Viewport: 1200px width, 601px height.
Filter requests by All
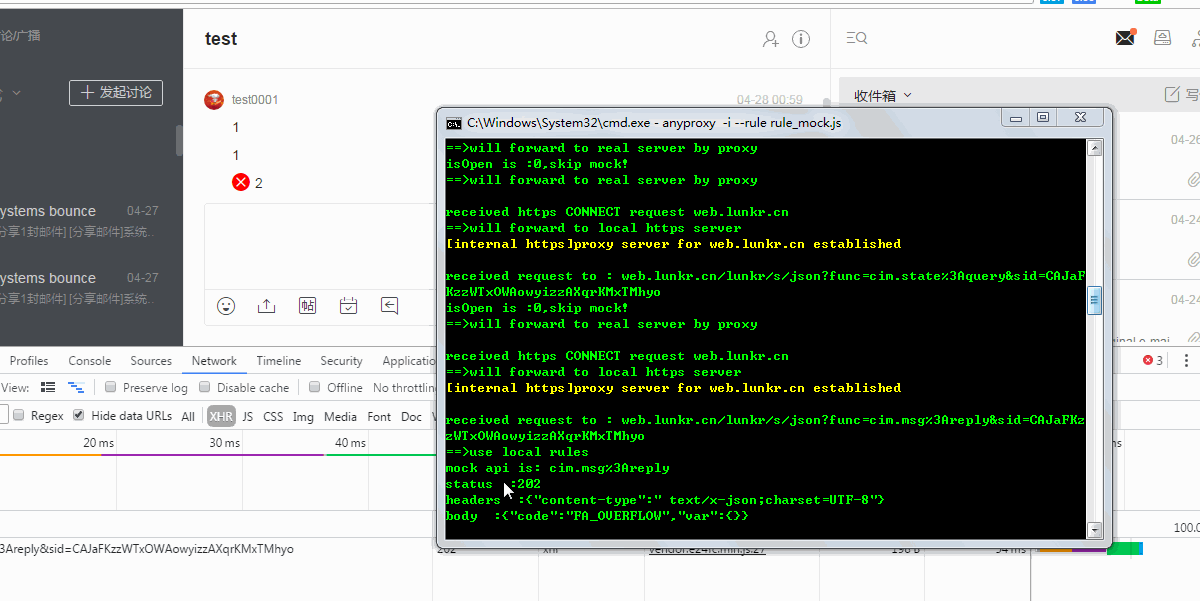pos(188,416)
